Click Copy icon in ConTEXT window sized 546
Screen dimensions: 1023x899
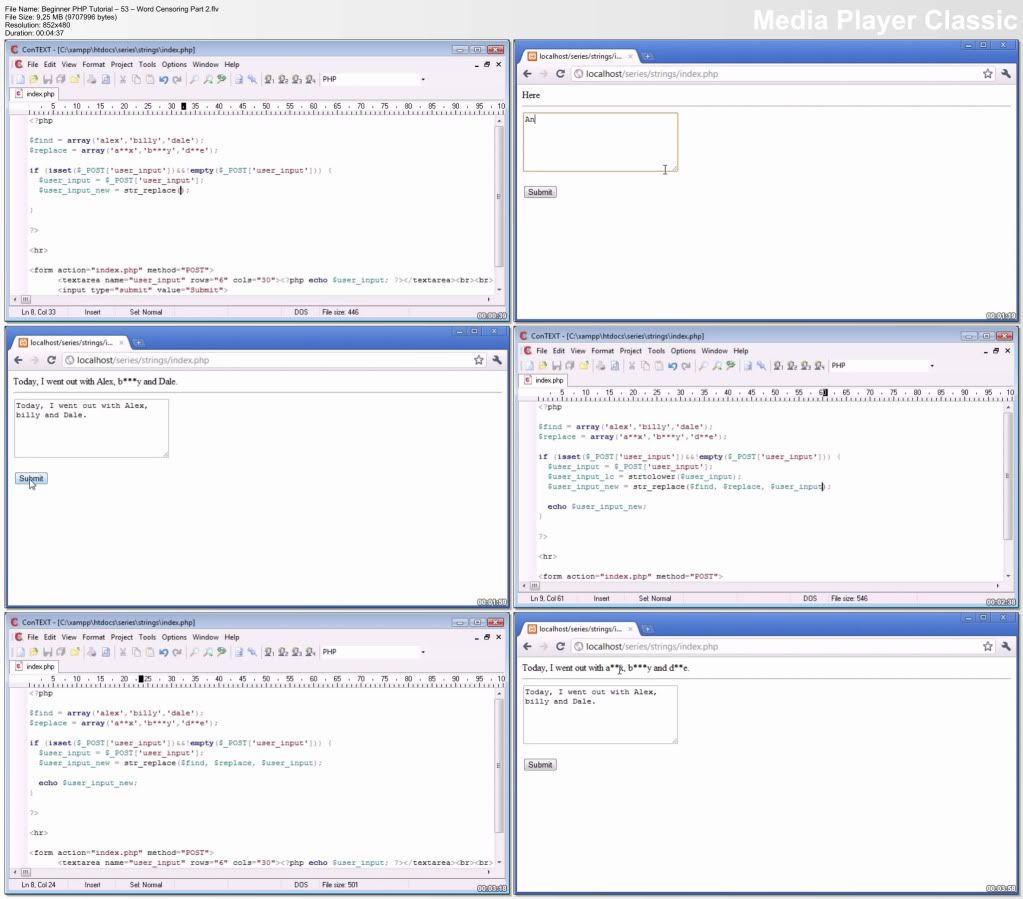click(x=645, y=366)
